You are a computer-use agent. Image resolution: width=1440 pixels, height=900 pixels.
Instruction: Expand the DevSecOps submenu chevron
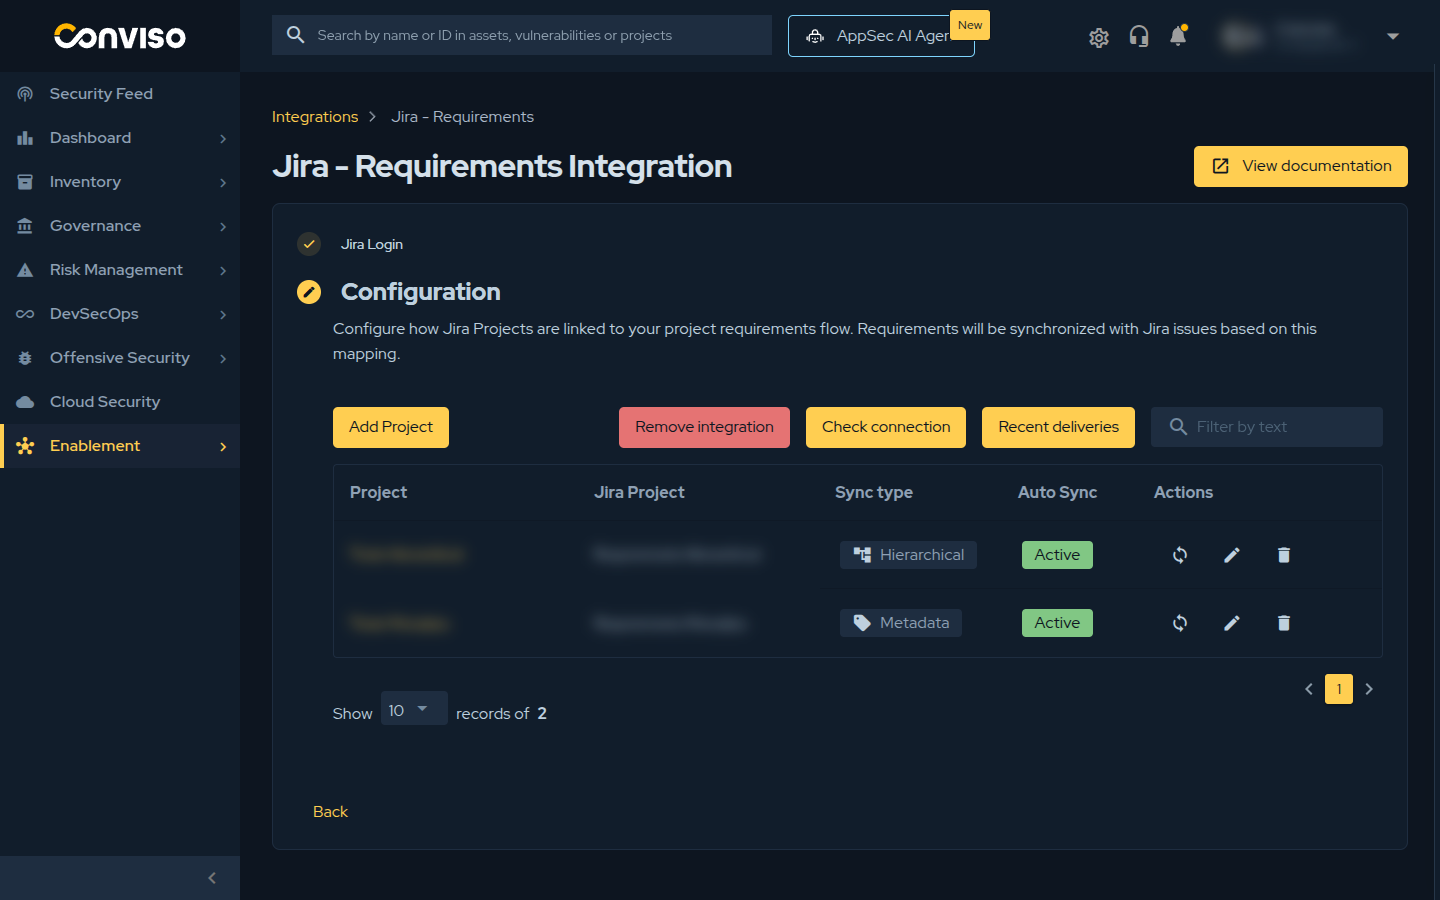[x=223, y=314]
